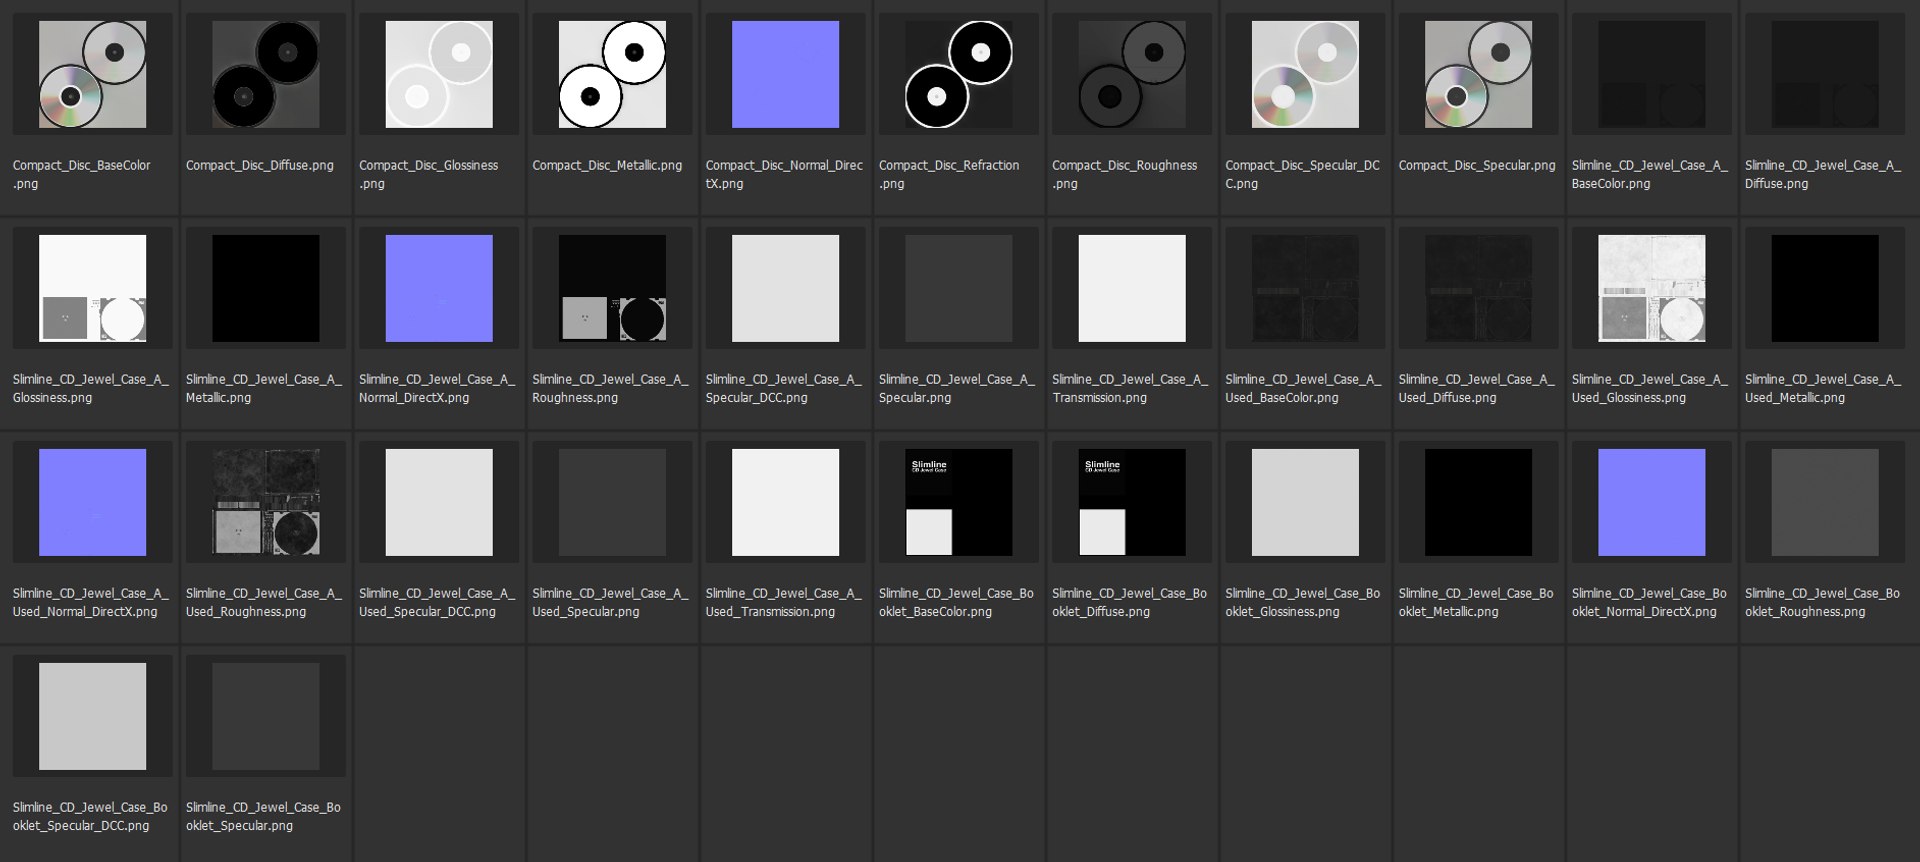This screenshot has height=862, width=1920.
Task: Click Slimline_CD_Jewel_Case_Booklet_Diffuse.png thumbnail
Action: [x=1132, y=502]
